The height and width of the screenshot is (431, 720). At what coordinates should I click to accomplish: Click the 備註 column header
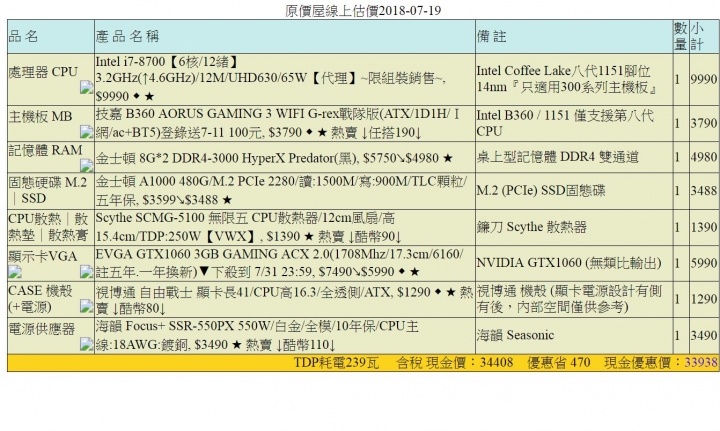point(492,36)
